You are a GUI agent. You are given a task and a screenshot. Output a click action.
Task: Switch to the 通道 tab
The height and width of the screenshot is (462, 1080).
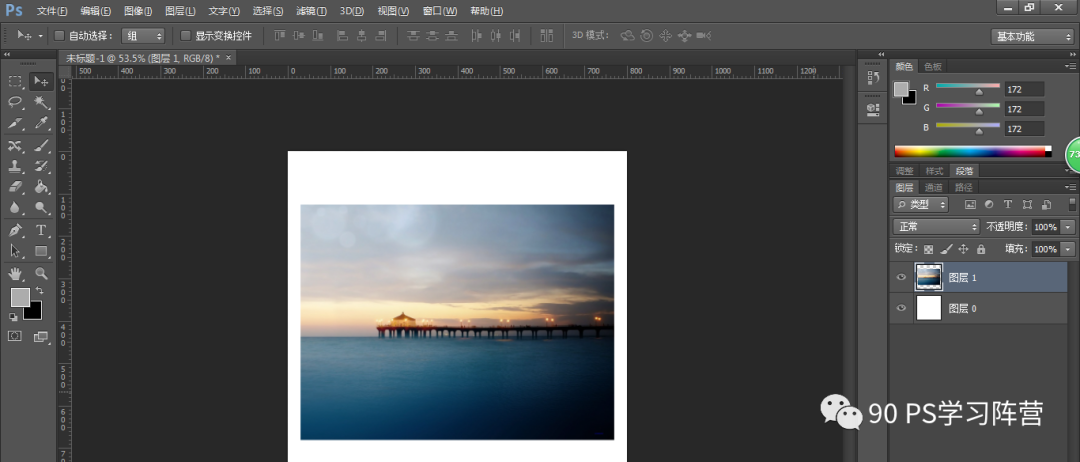(933, 187)
